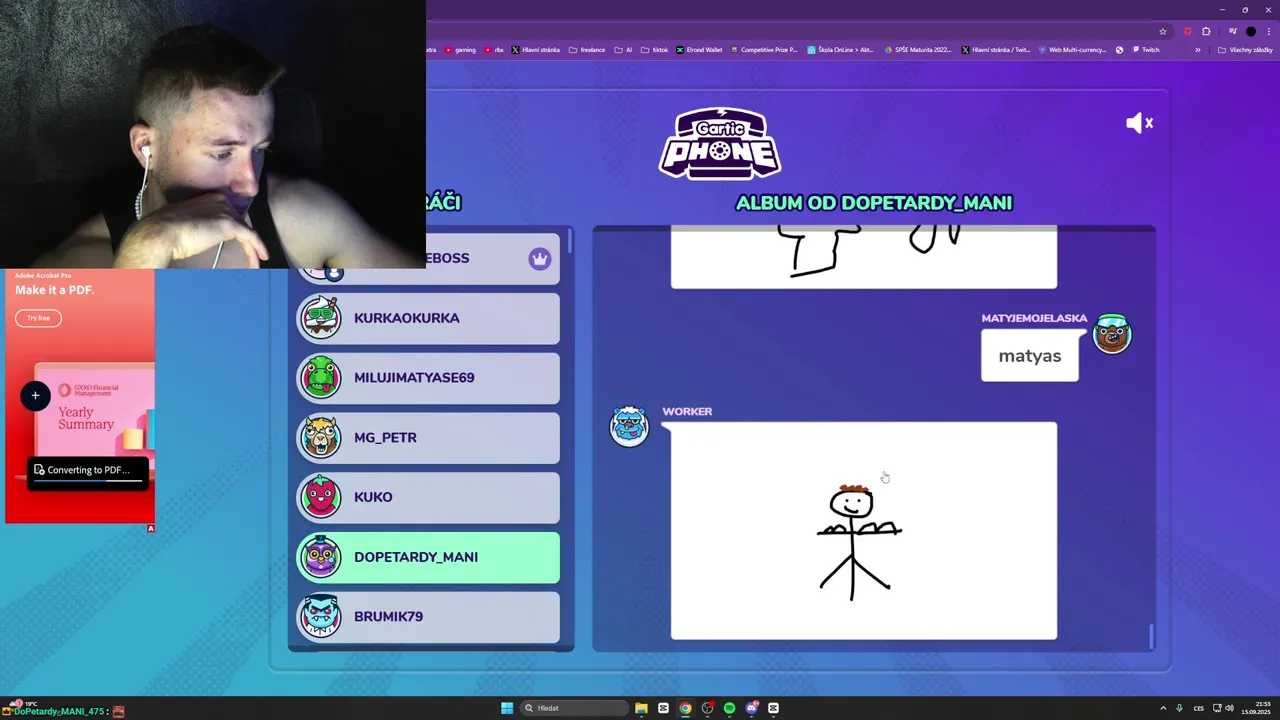Expand the hidden bookmarks overflow chevron

(1197, 50)
